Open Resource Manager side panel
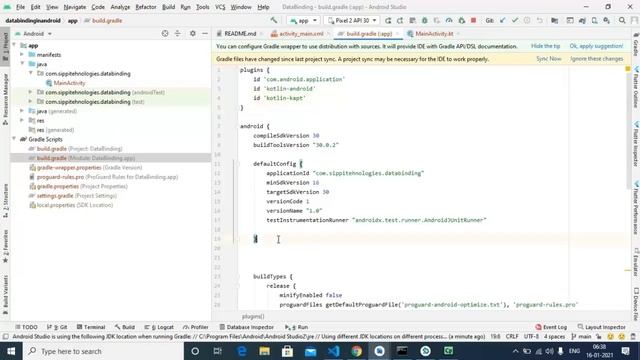Viewport: 640px width, 360px height. click(5, 99)
